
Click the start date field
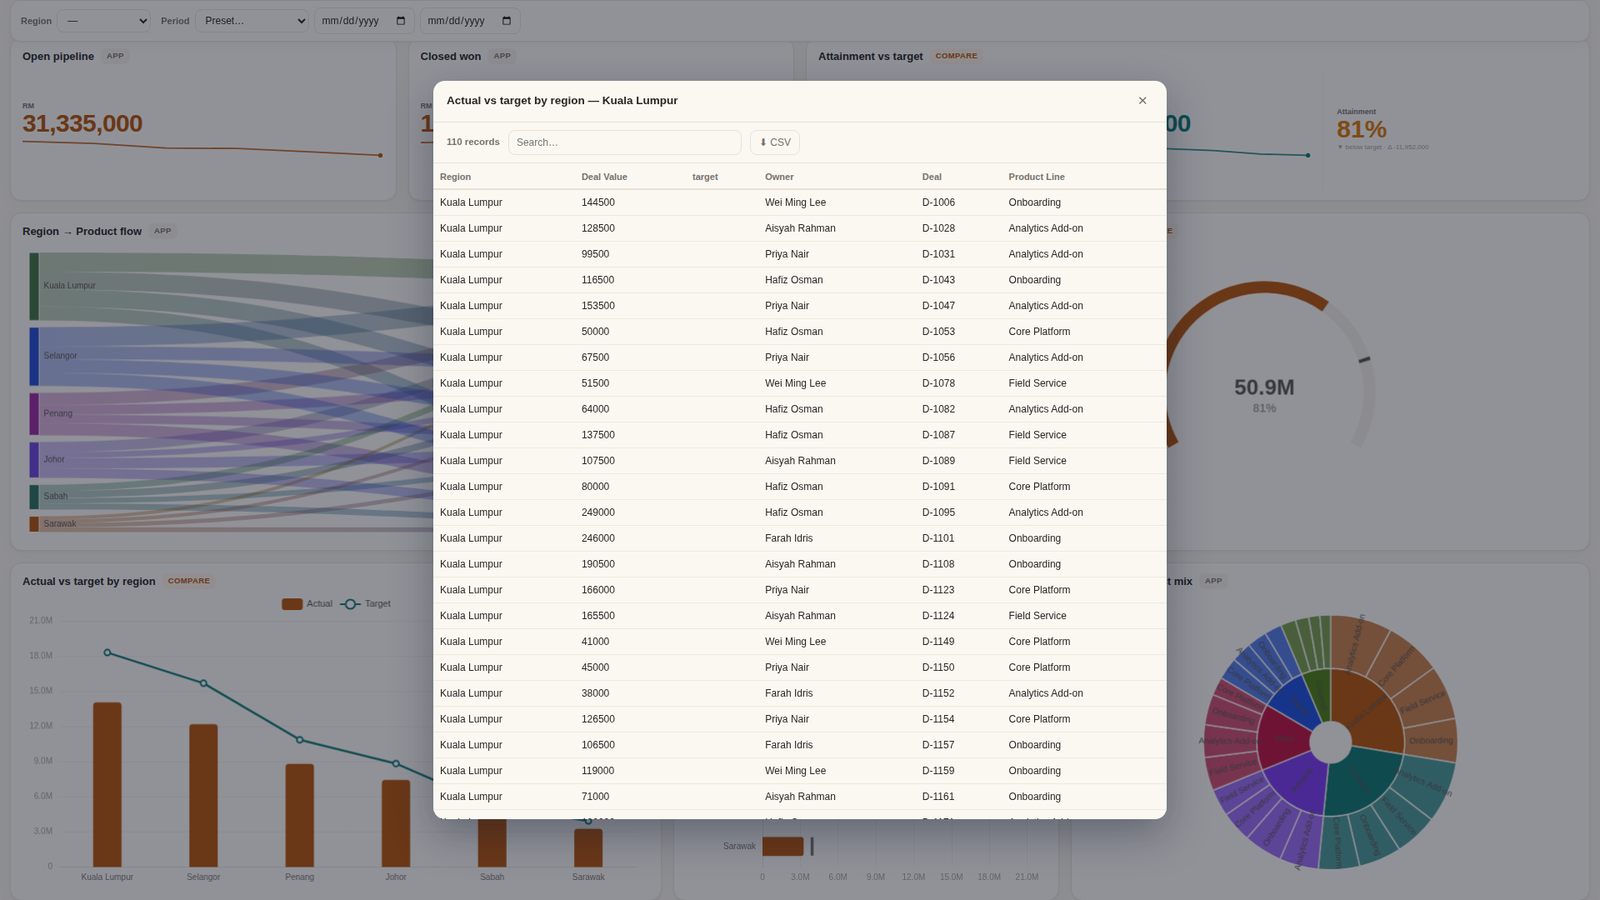click(x=364, y=21)
